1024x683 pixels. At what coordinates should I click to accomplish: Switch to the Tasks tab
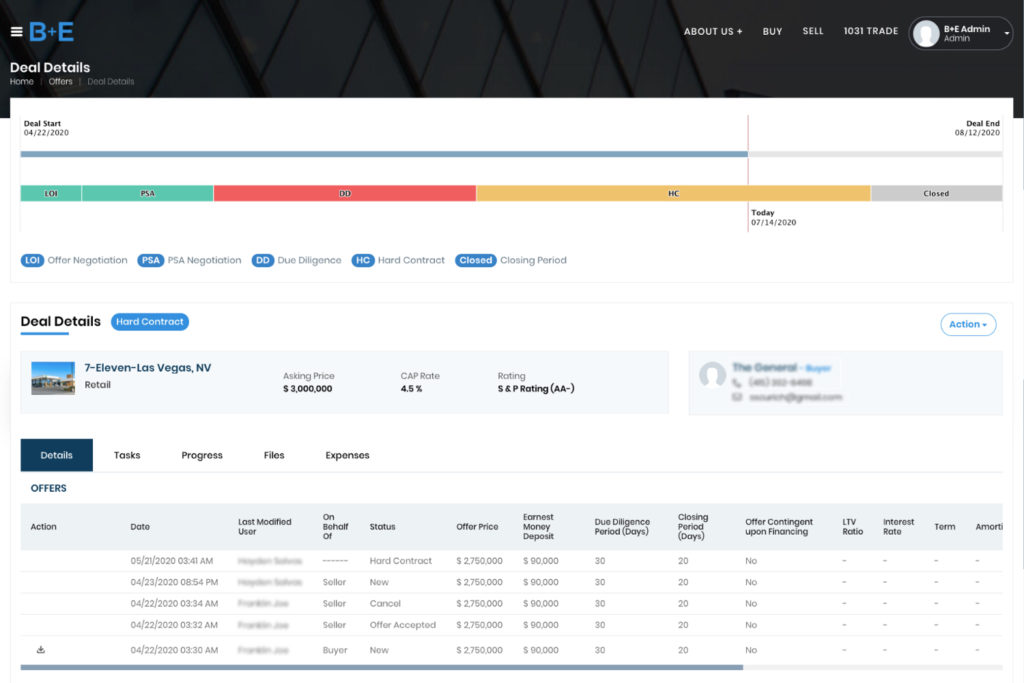(x=127, y=455)
